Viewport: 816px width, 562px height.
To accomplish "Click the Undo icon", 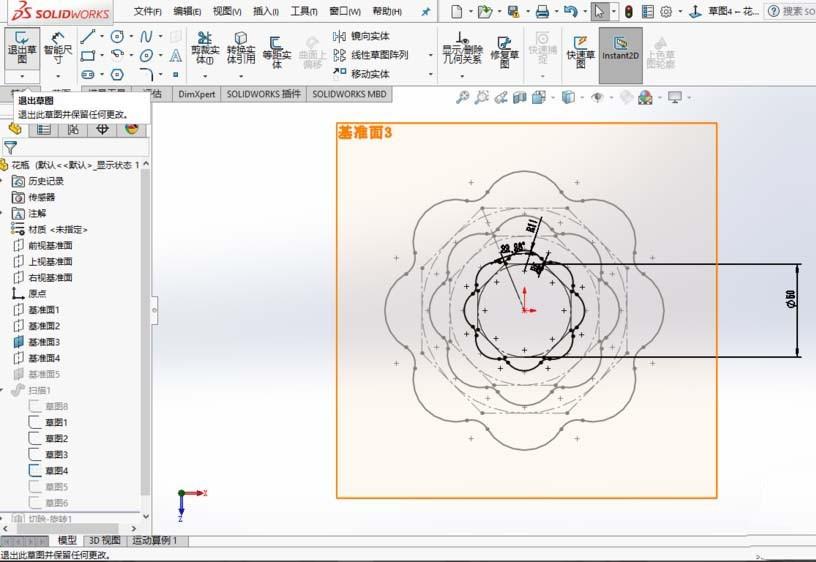I will coord(570,11).
